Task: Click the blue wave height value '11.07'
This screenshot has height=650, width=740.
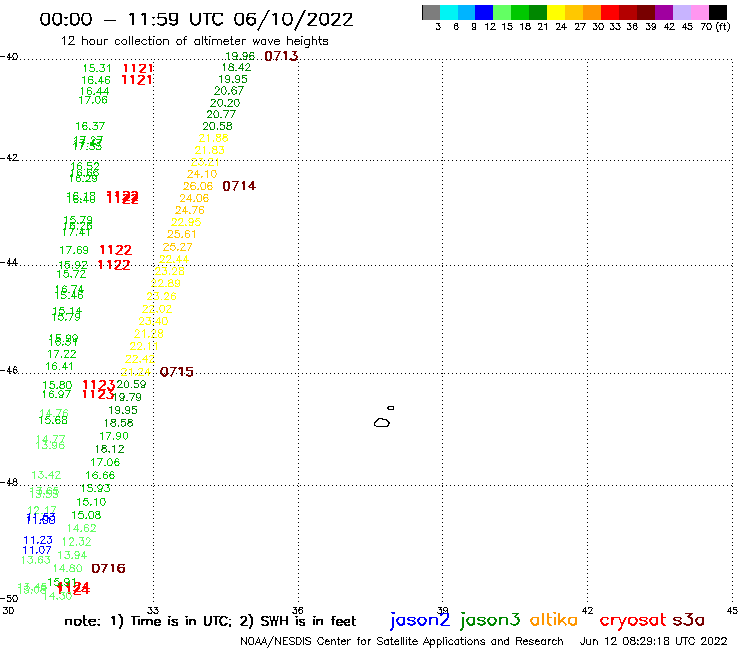Action: coord(37,550)
